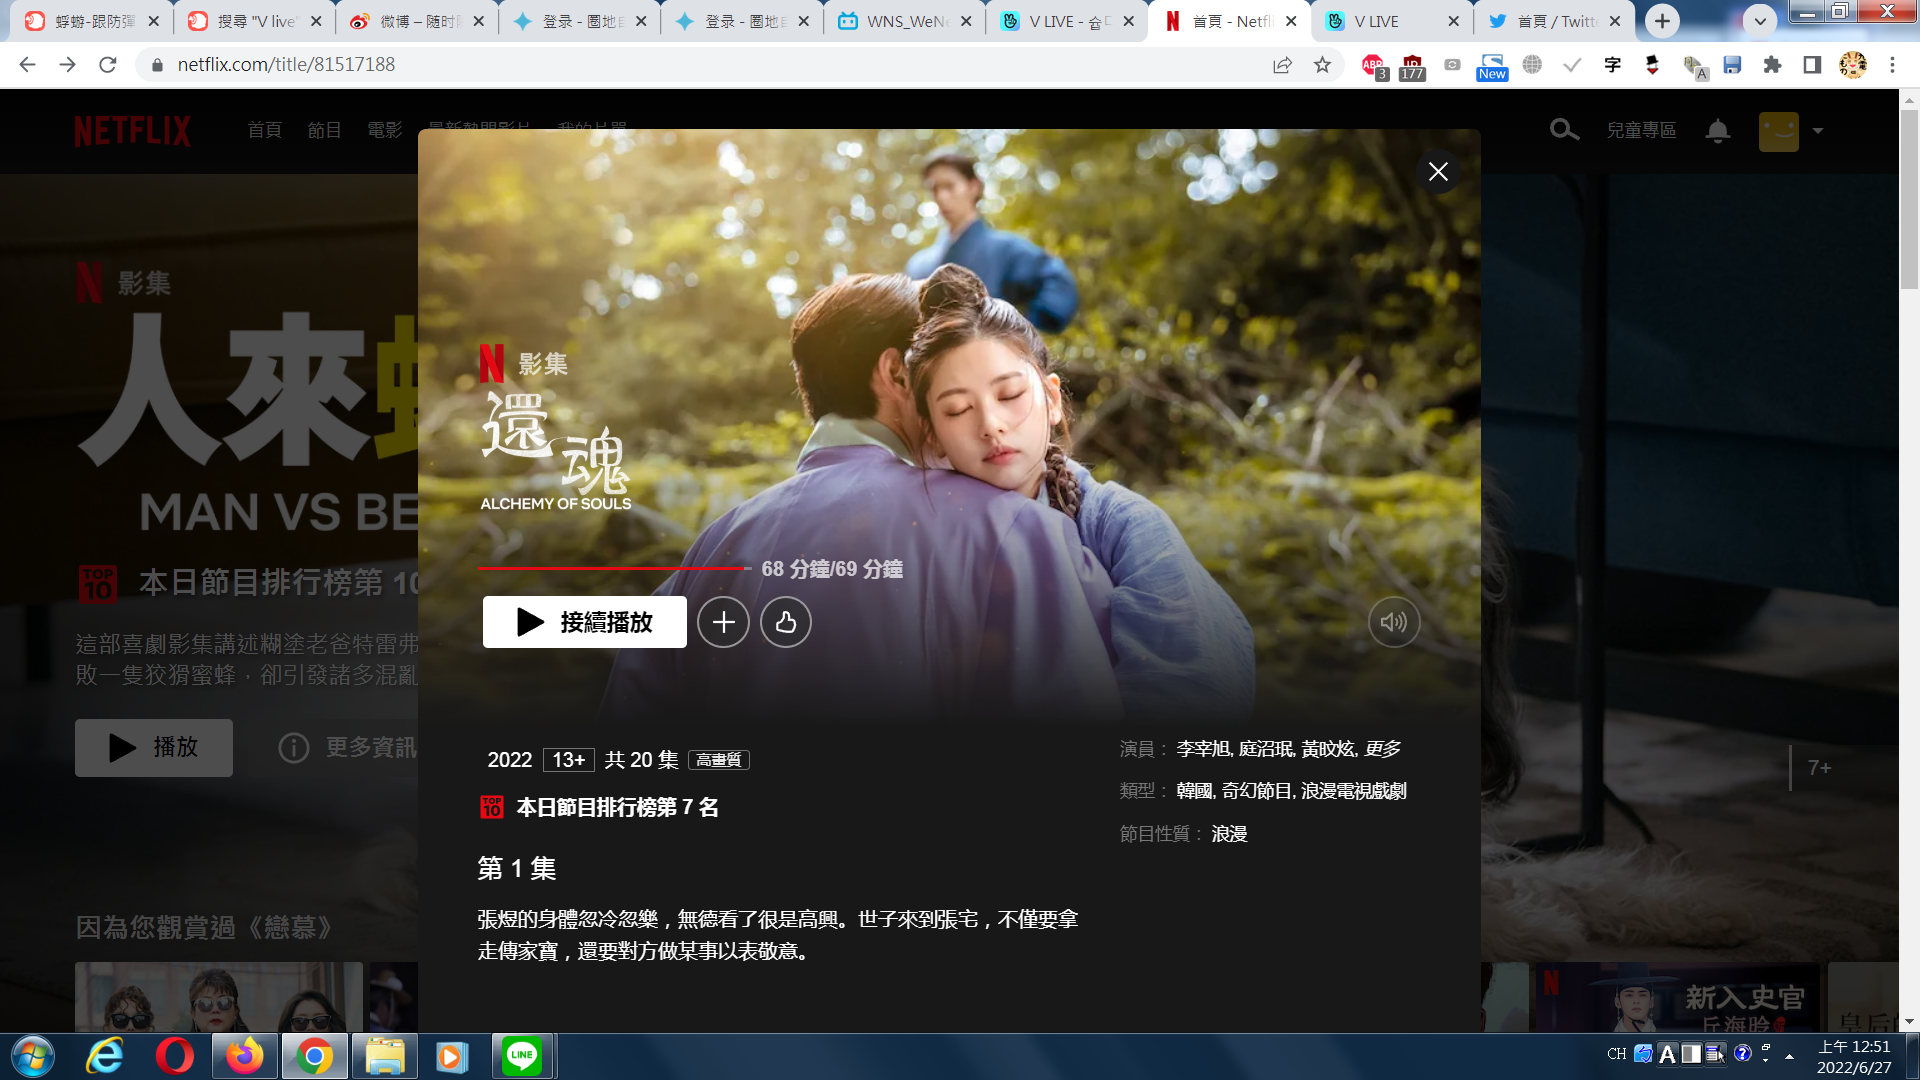Viewport: 1920px width, 1080px height.
Task: Switch to the V LIVE tab
Action: click(x=1391, y=21)
